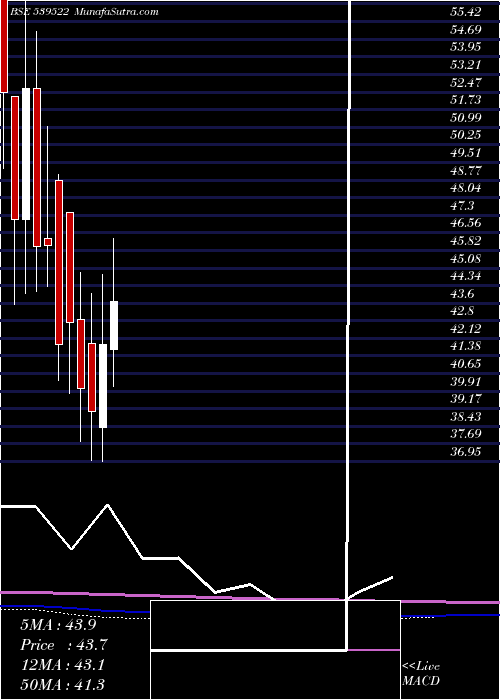Click the "BSE 539522 MunafaSutra.com" chart title
This screenshot has height=700, width=500.
tap(83, 12)
